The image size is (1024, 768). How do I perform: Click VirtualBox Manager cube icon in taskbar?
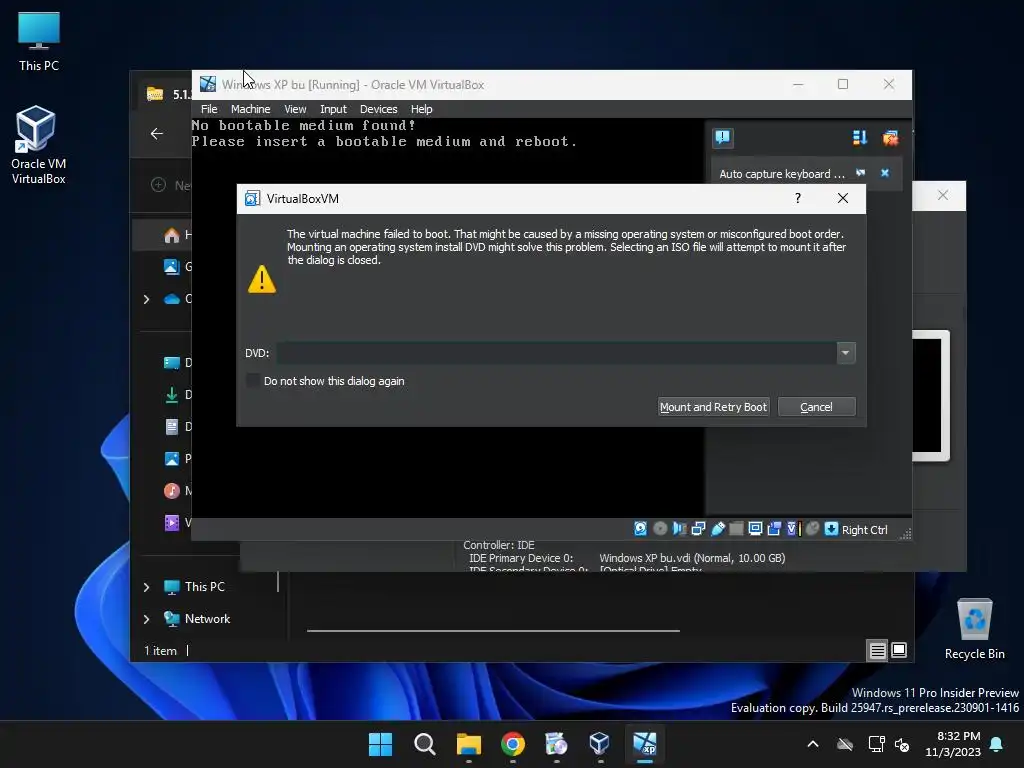tap(600, 744)
